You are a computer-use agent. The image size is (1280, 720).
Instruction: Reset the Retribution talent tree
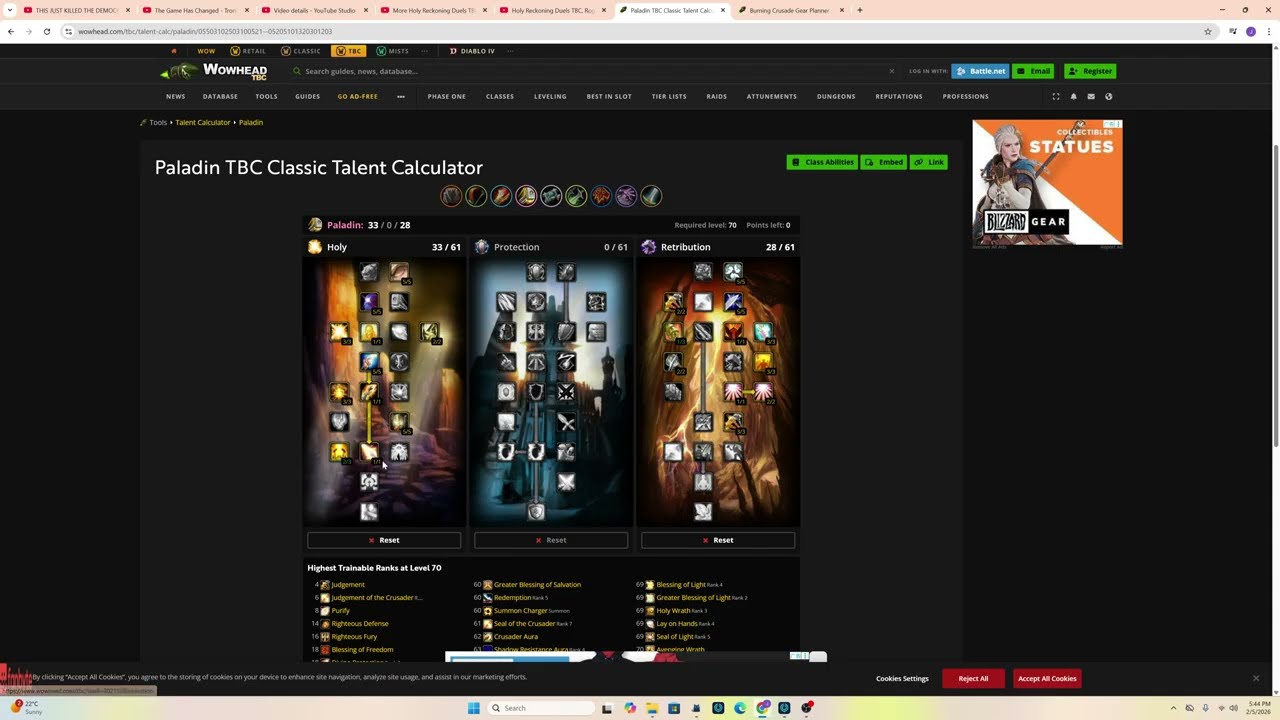coord(718,540)
